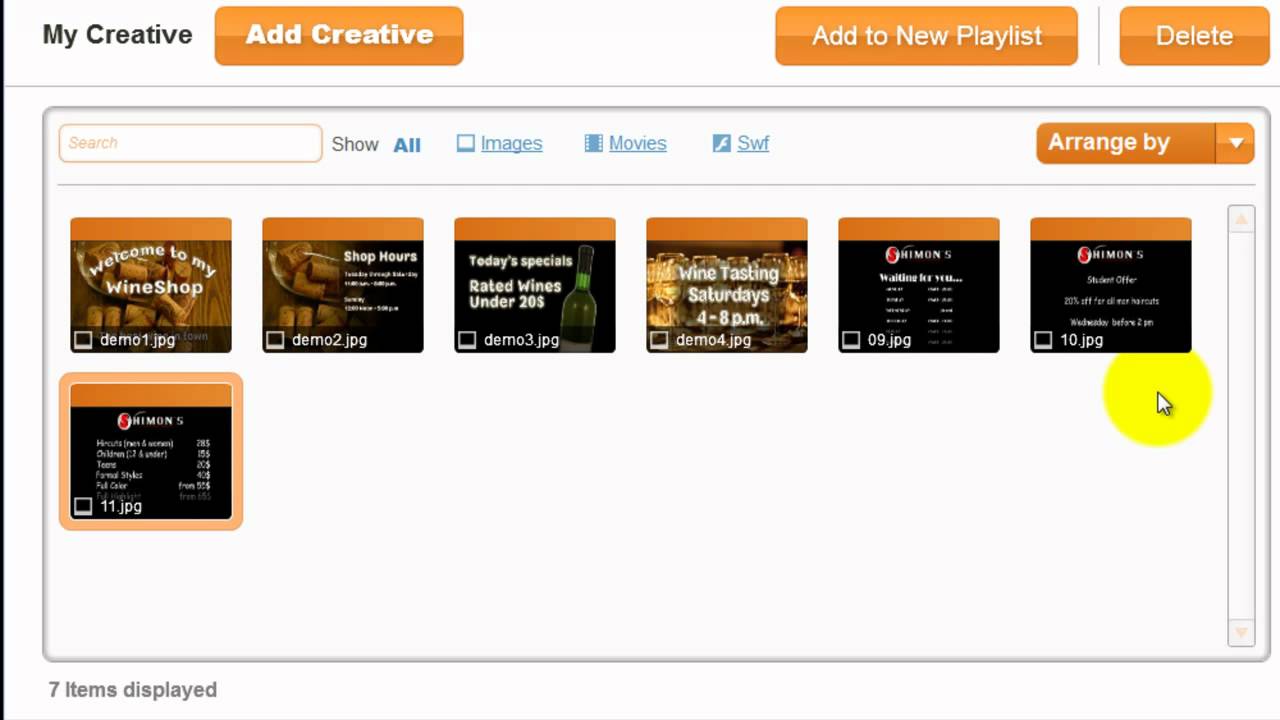Click Add to New Playlist
Screen dimensions: 1280x720
(x=926, y=36)
